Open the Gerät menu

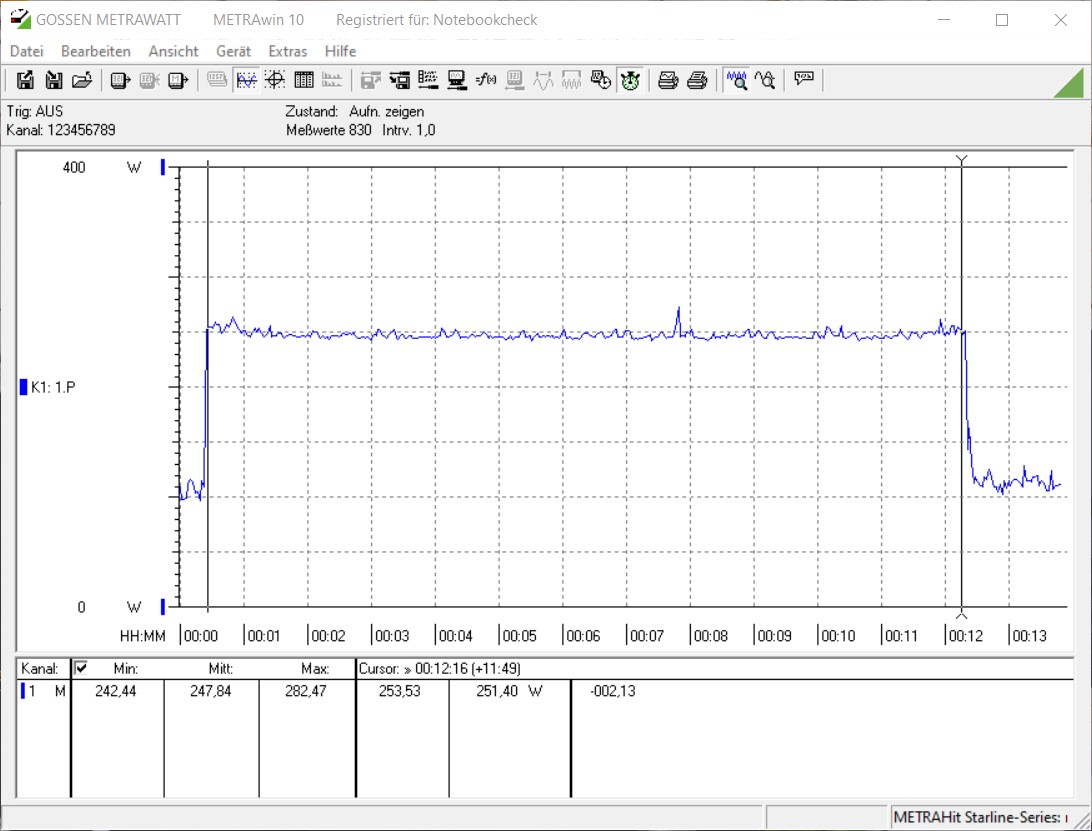[x=233, y=51]
